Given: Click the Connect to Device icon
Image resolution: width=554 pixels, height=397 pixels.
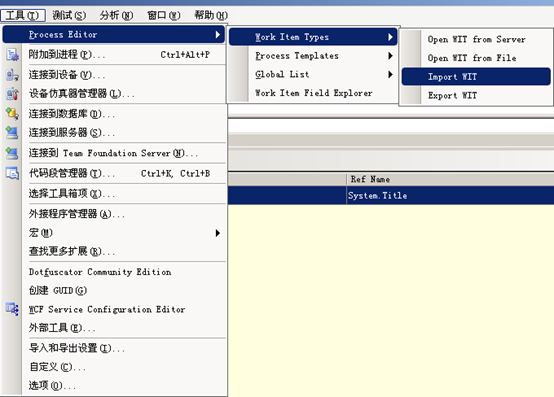Looking at the screenshot, I should pyautogui.click(x=12, y=75).
